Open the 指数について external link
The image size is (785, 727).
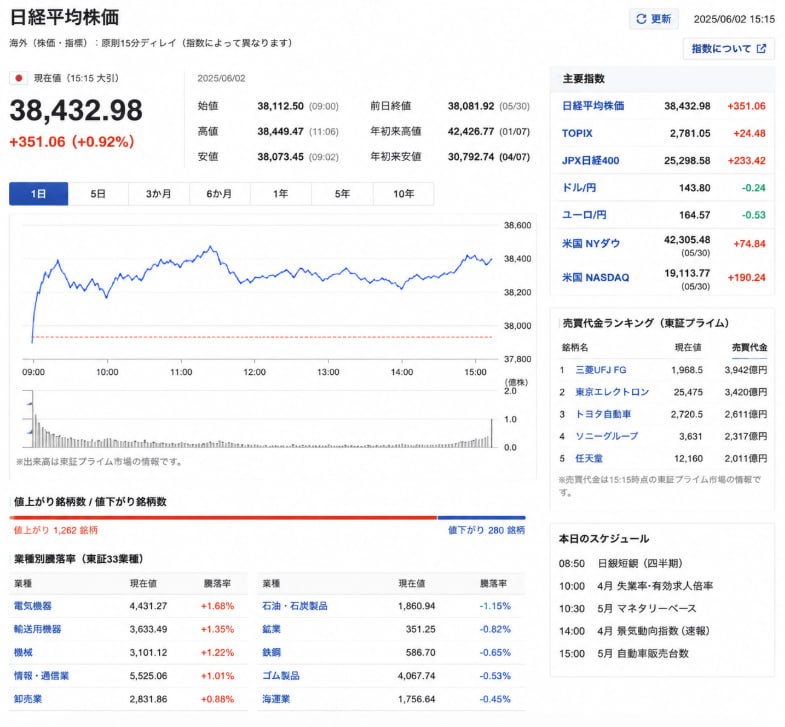click(x=728, y=49)
